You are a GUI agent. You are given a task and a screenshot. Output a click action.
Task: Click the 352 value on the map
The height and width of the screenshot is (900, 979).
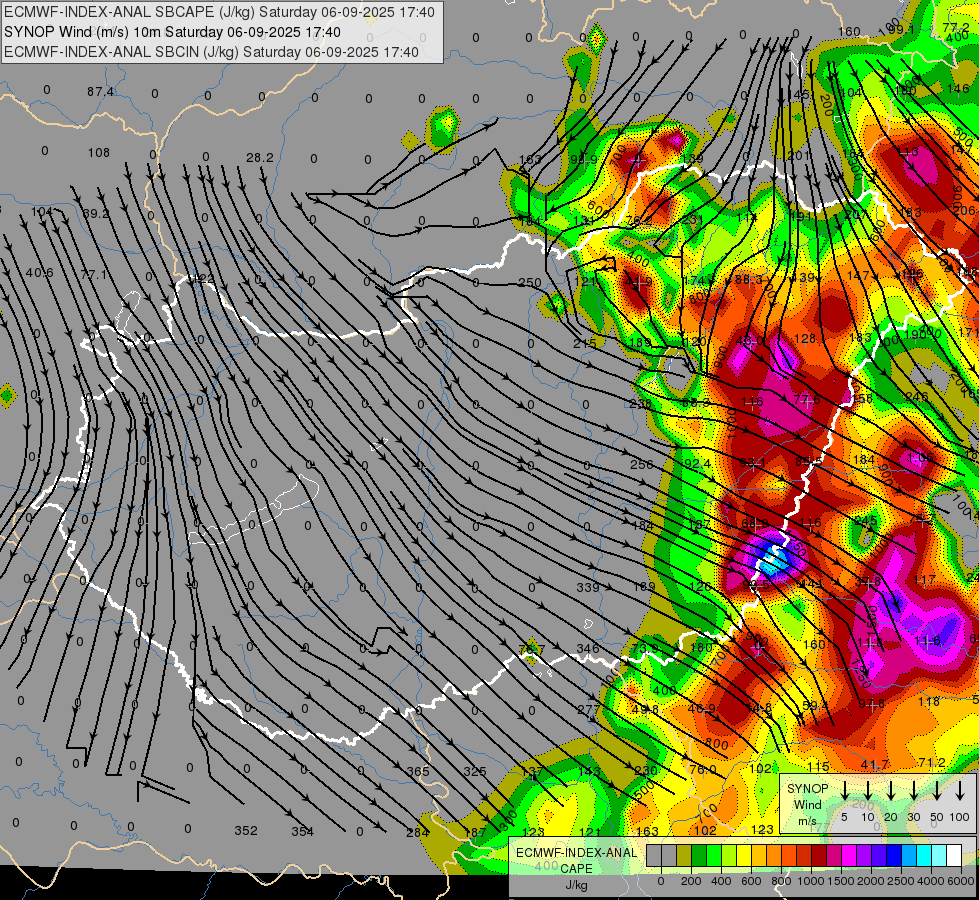pos(245,831)
